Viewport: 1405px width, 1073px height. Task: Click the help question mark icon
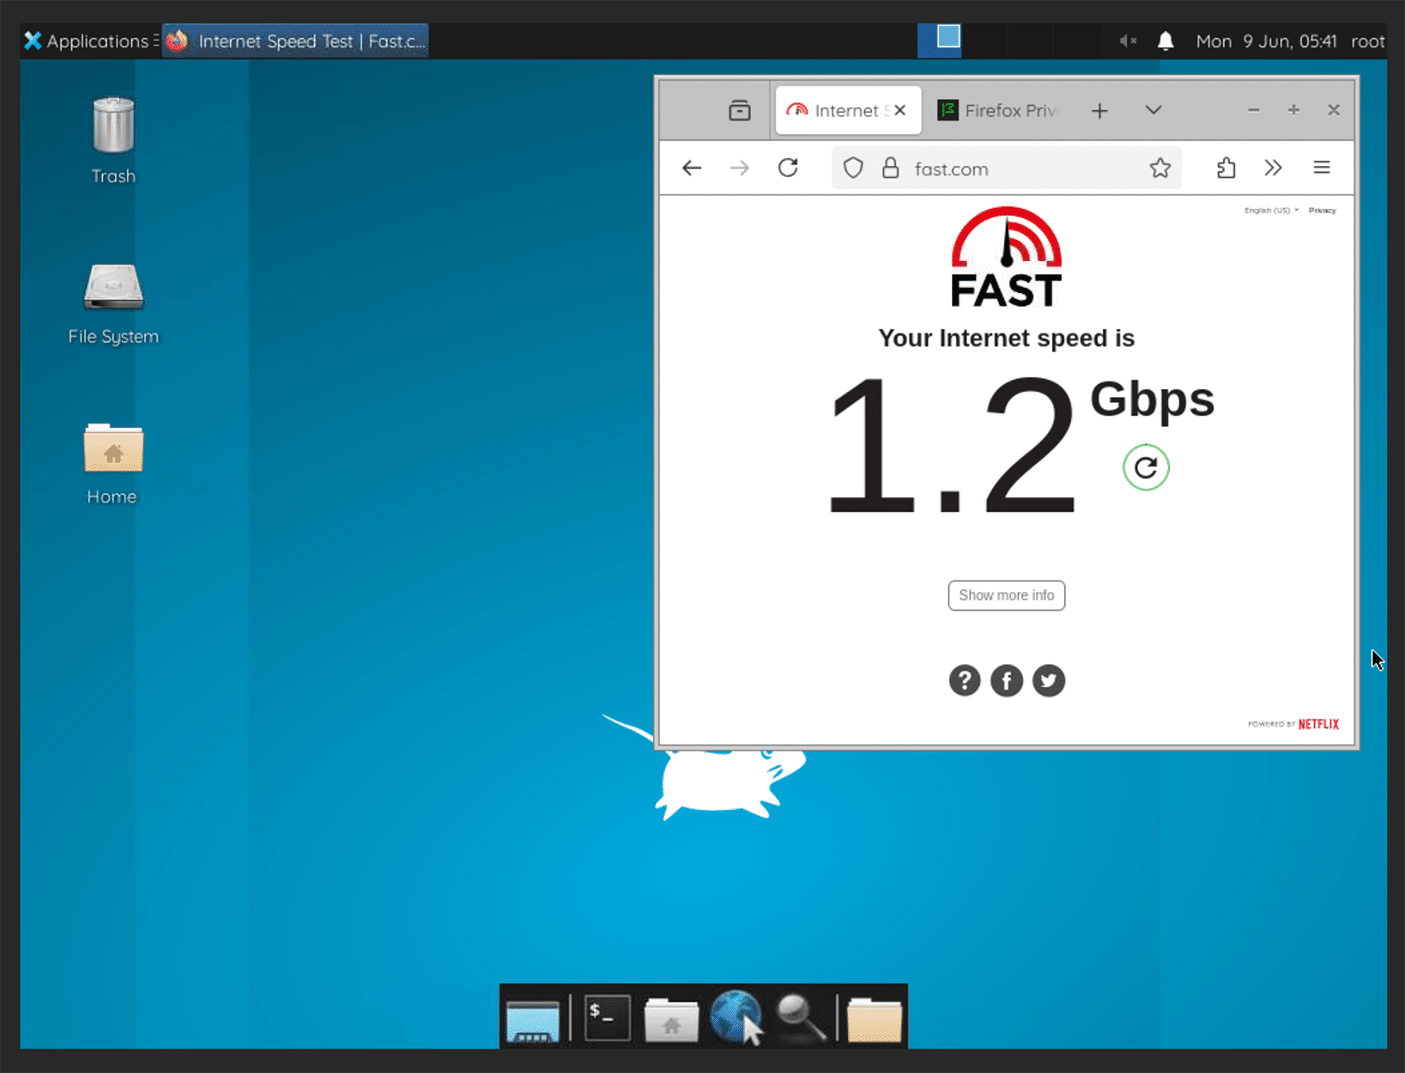pyautogui.click(x=964, y=681)
